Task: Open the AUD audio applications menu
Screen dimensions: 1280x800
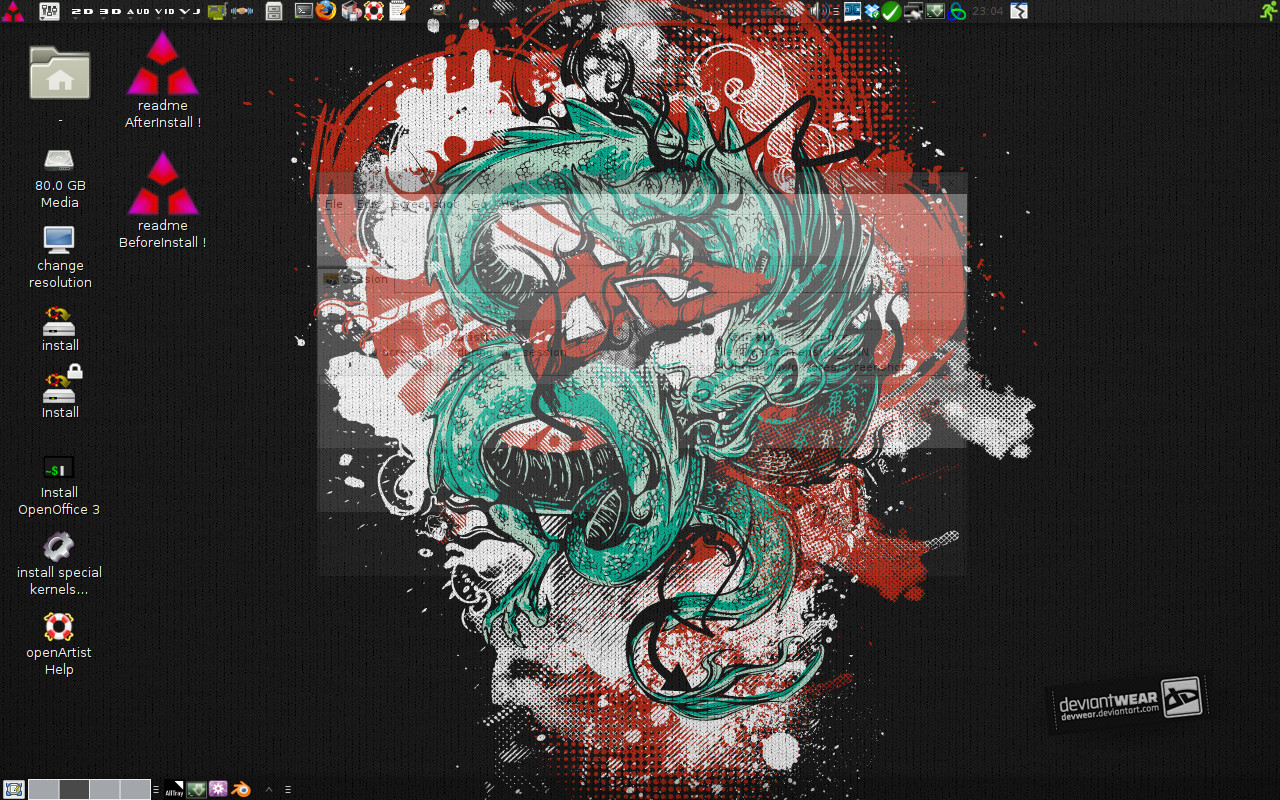Action: click(137, 11)
